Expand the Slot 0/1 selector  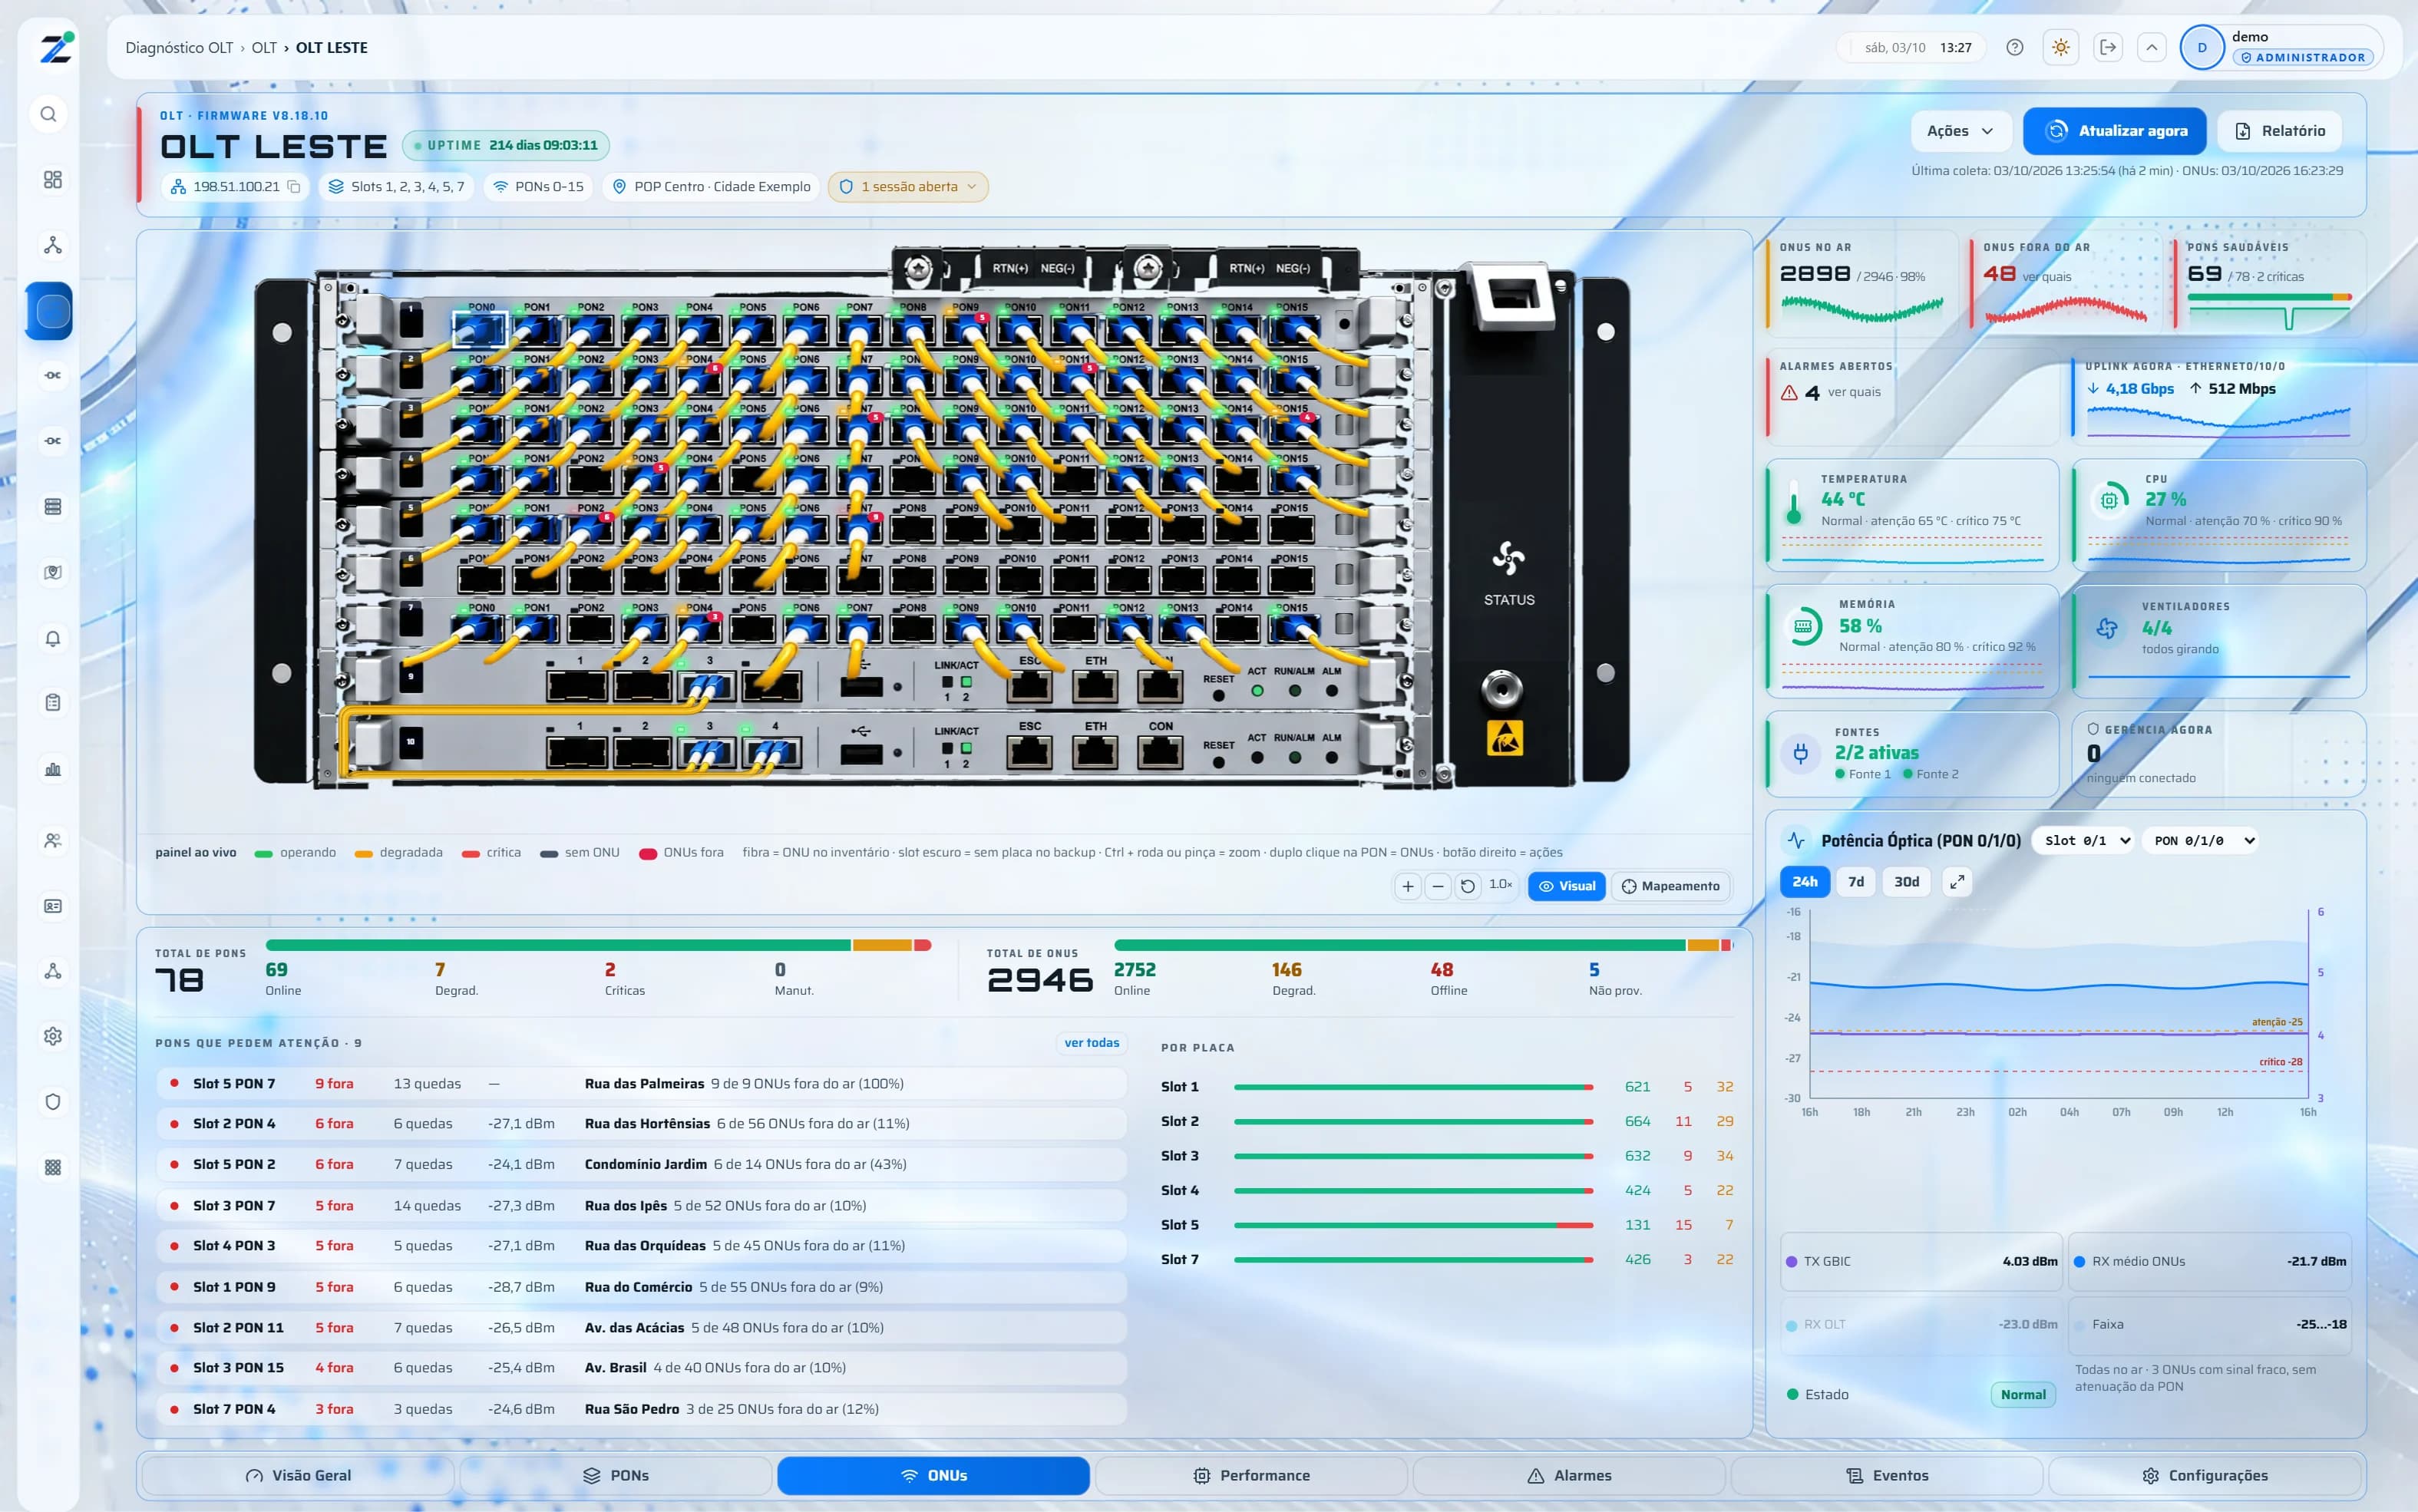click(2086, 840)
